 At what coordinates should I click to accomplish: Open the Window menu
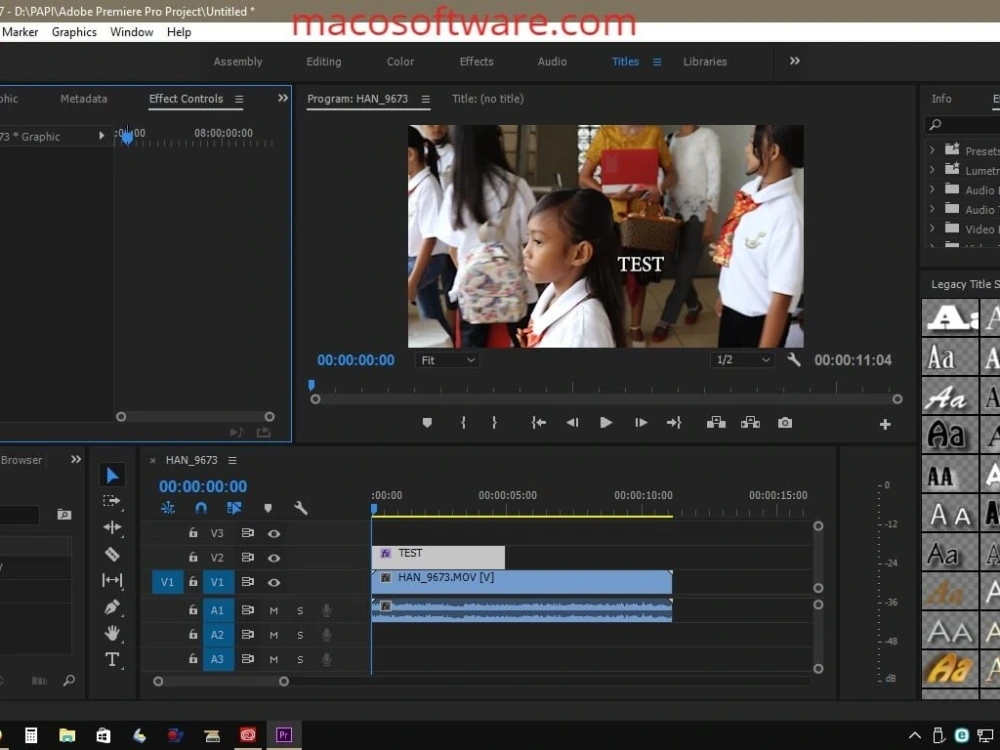(131, 32)
